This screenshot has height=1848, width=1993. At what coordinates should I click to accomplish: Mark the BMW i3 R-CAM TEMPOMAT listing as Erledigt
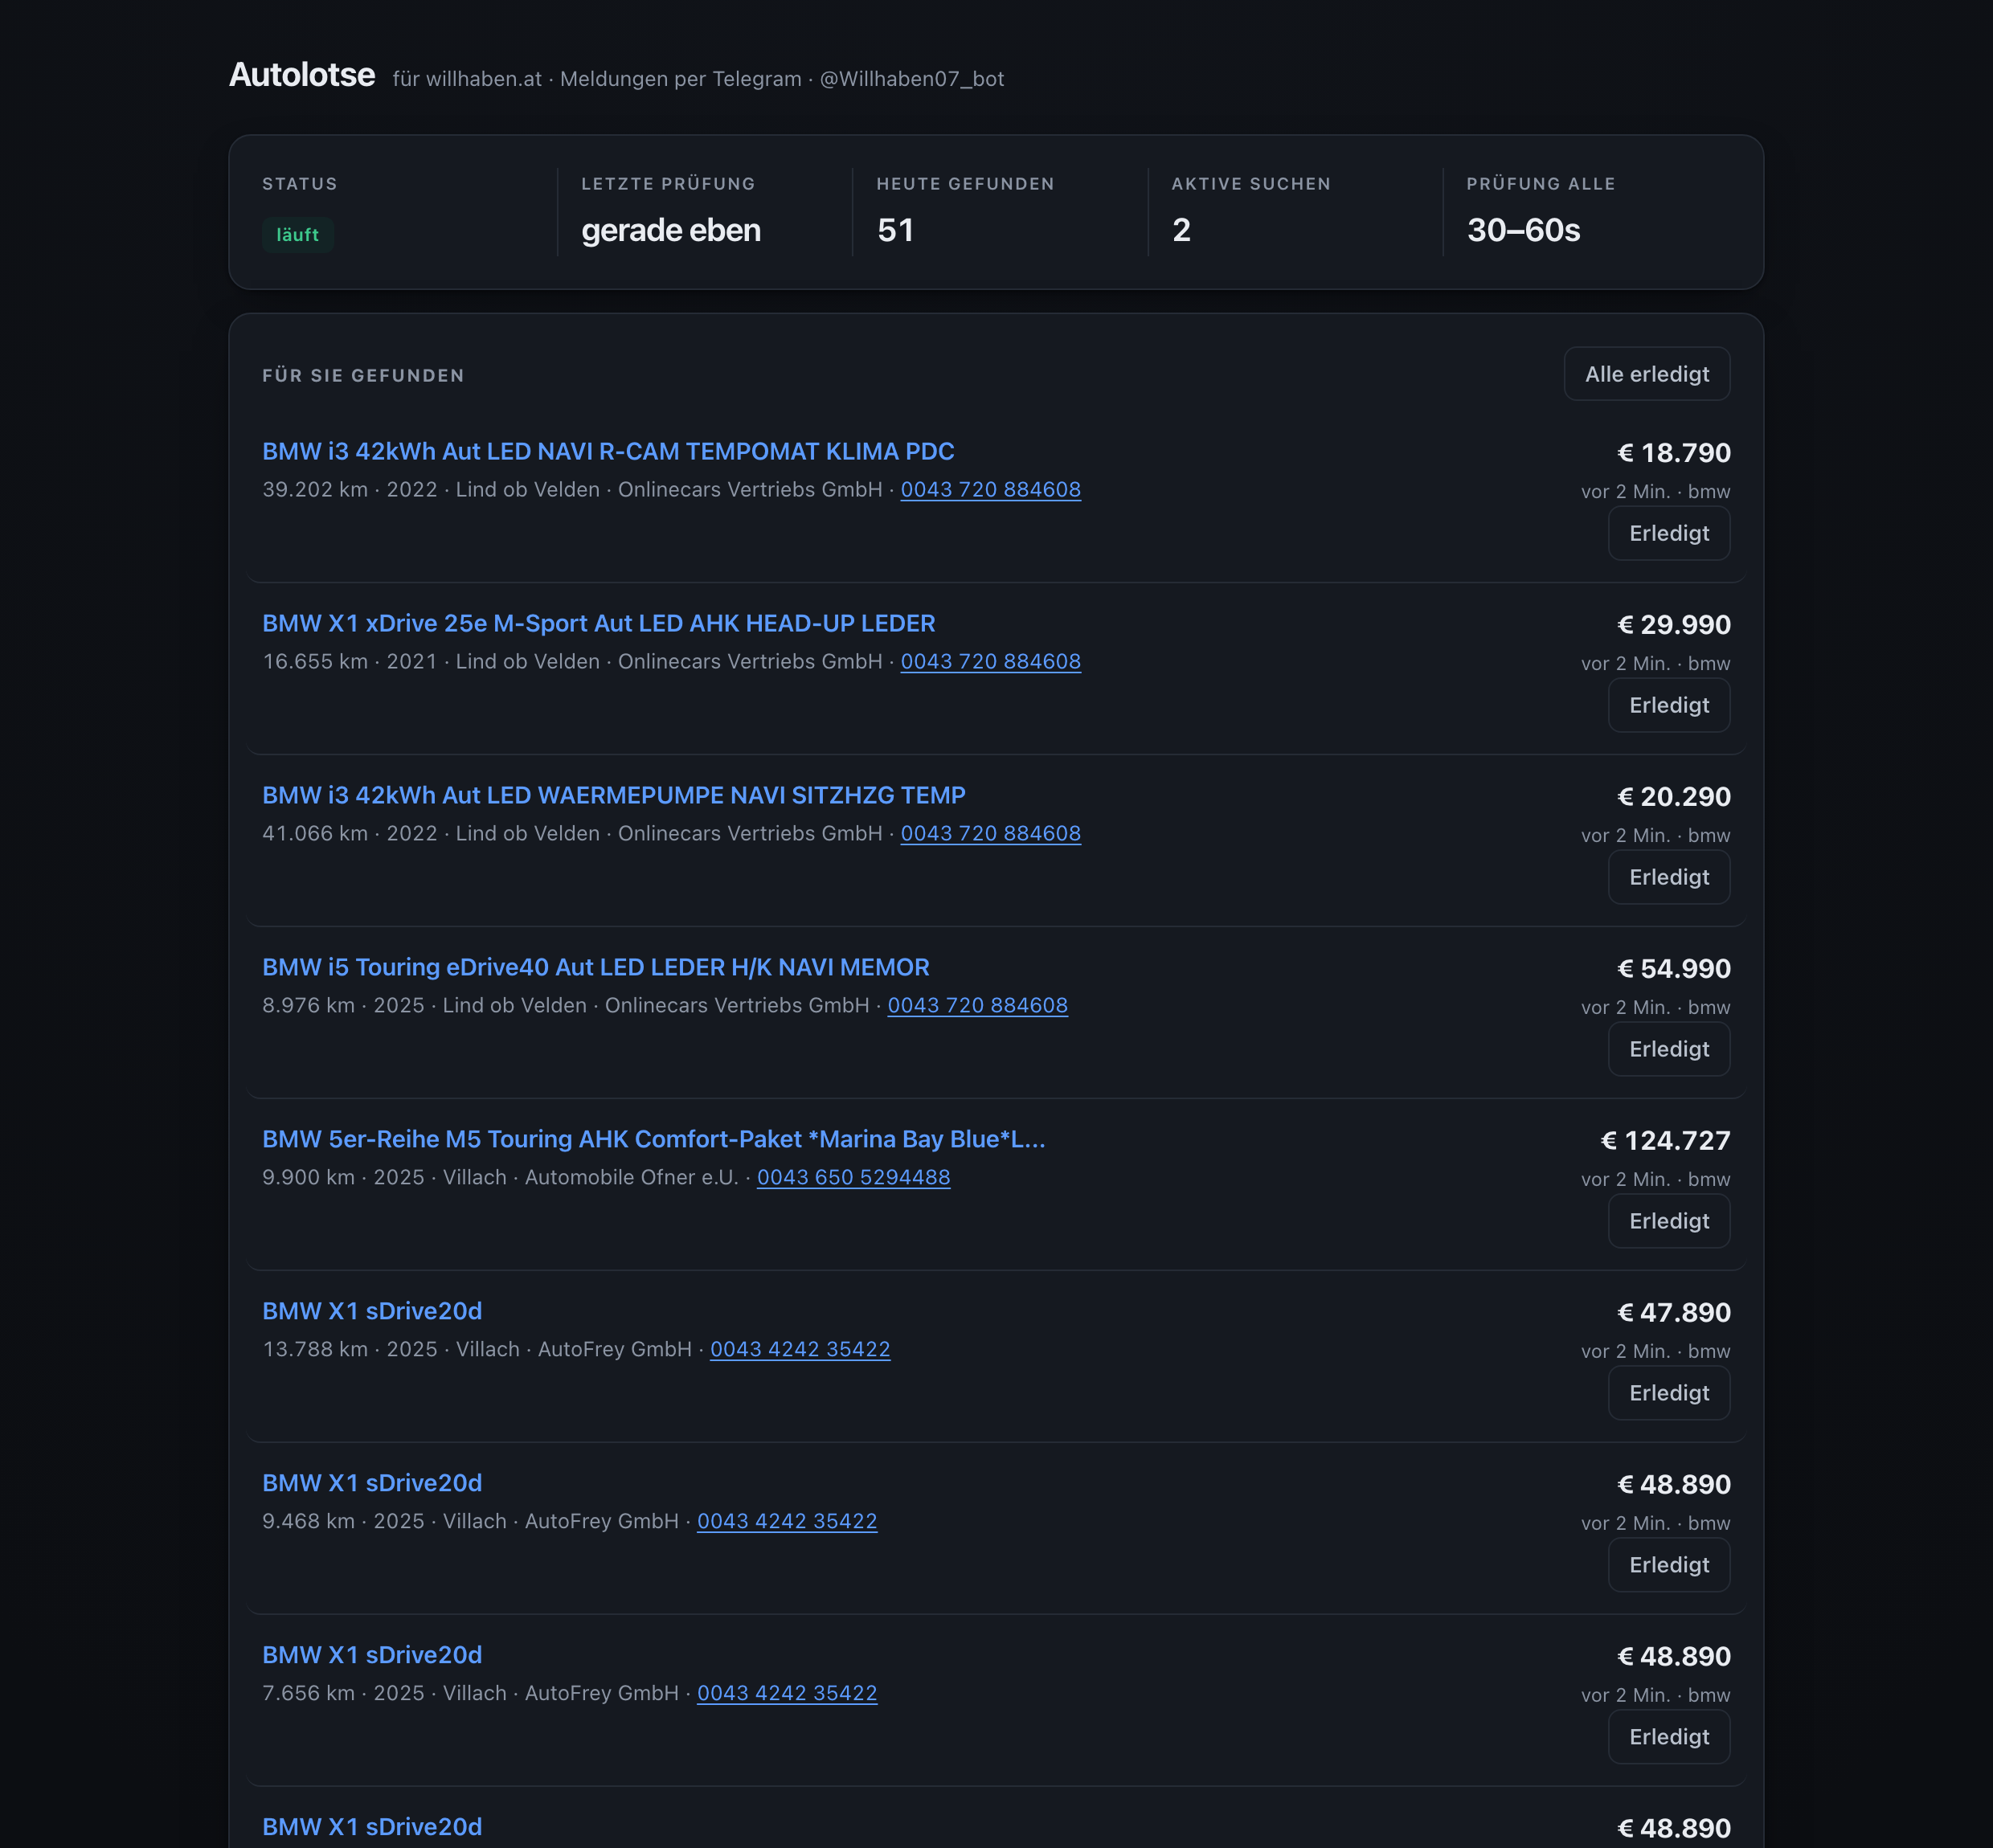1669,533
